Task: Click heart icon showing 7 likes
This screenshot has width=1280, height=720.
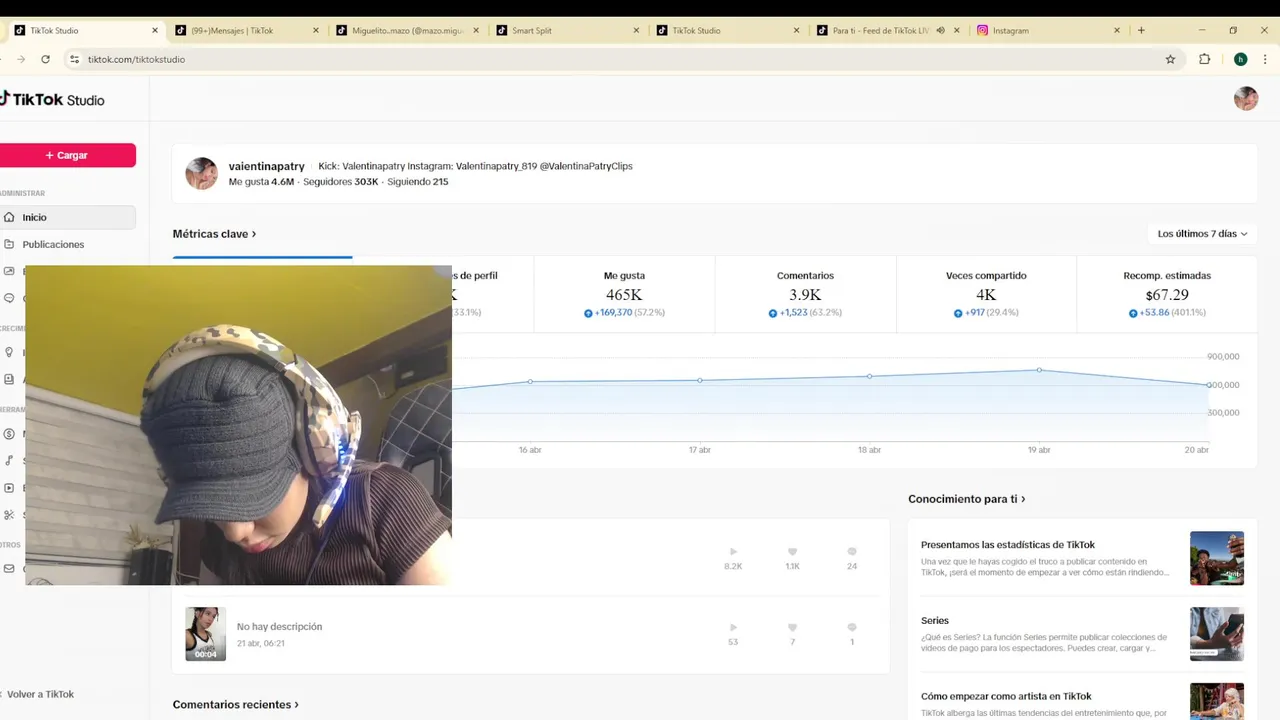Action: [792, 627]
